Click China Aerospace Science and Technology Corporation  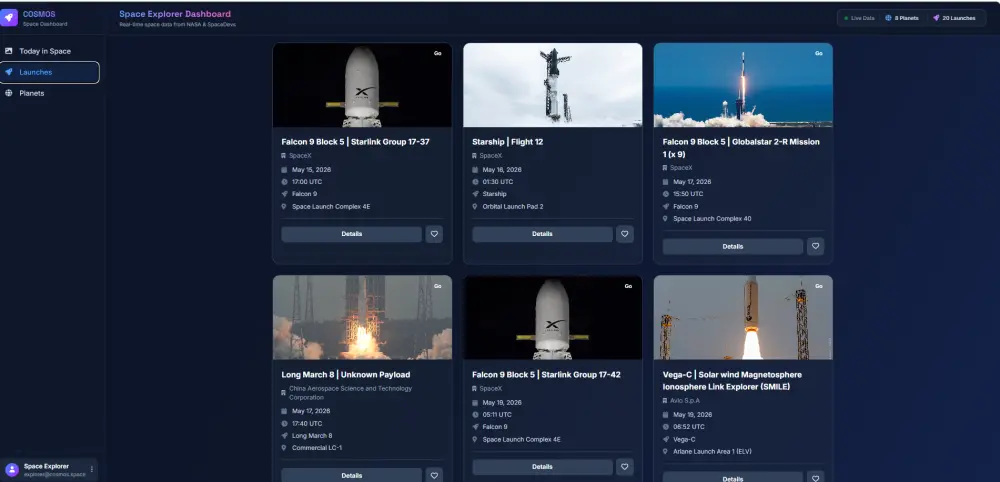tap(352, 393)
